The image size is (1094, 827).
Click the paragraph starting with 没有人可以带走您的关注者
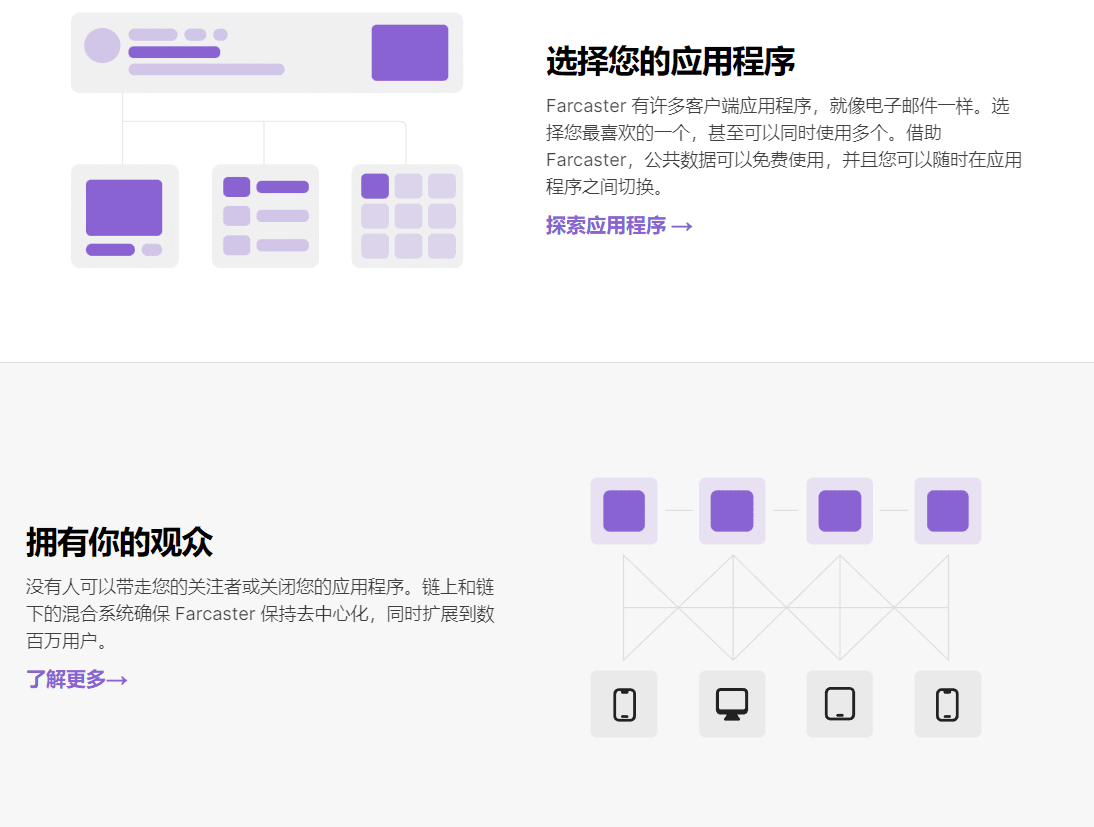pos(260,613)
